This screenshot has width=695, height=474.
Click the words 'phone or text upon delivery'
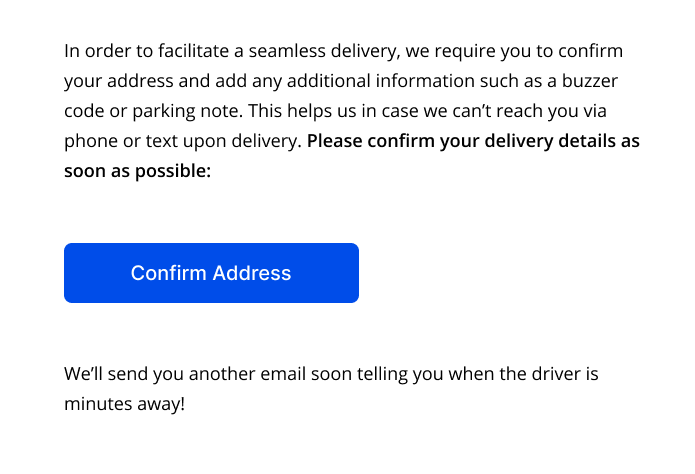tap(181, 141)
